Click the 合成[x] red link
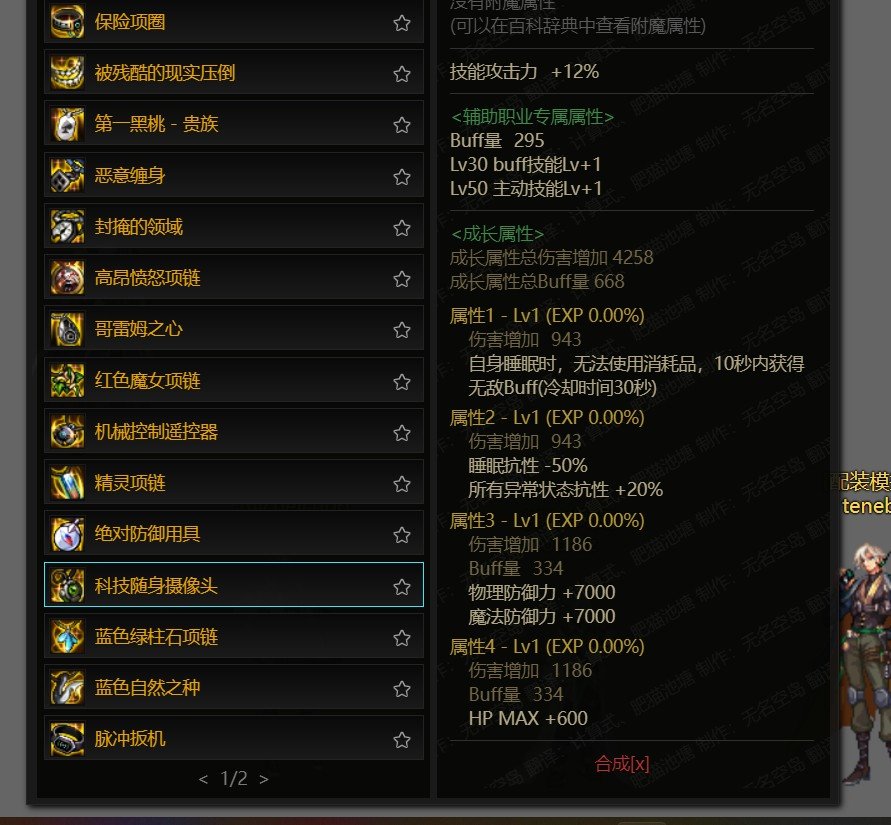This screenshot has width=891, height=825. point(622,764)
